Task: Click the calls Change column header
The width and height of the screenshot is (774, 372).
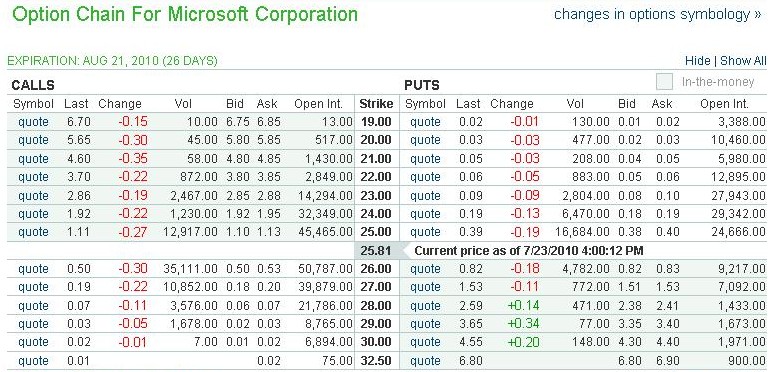Action: tap(120, 104)
